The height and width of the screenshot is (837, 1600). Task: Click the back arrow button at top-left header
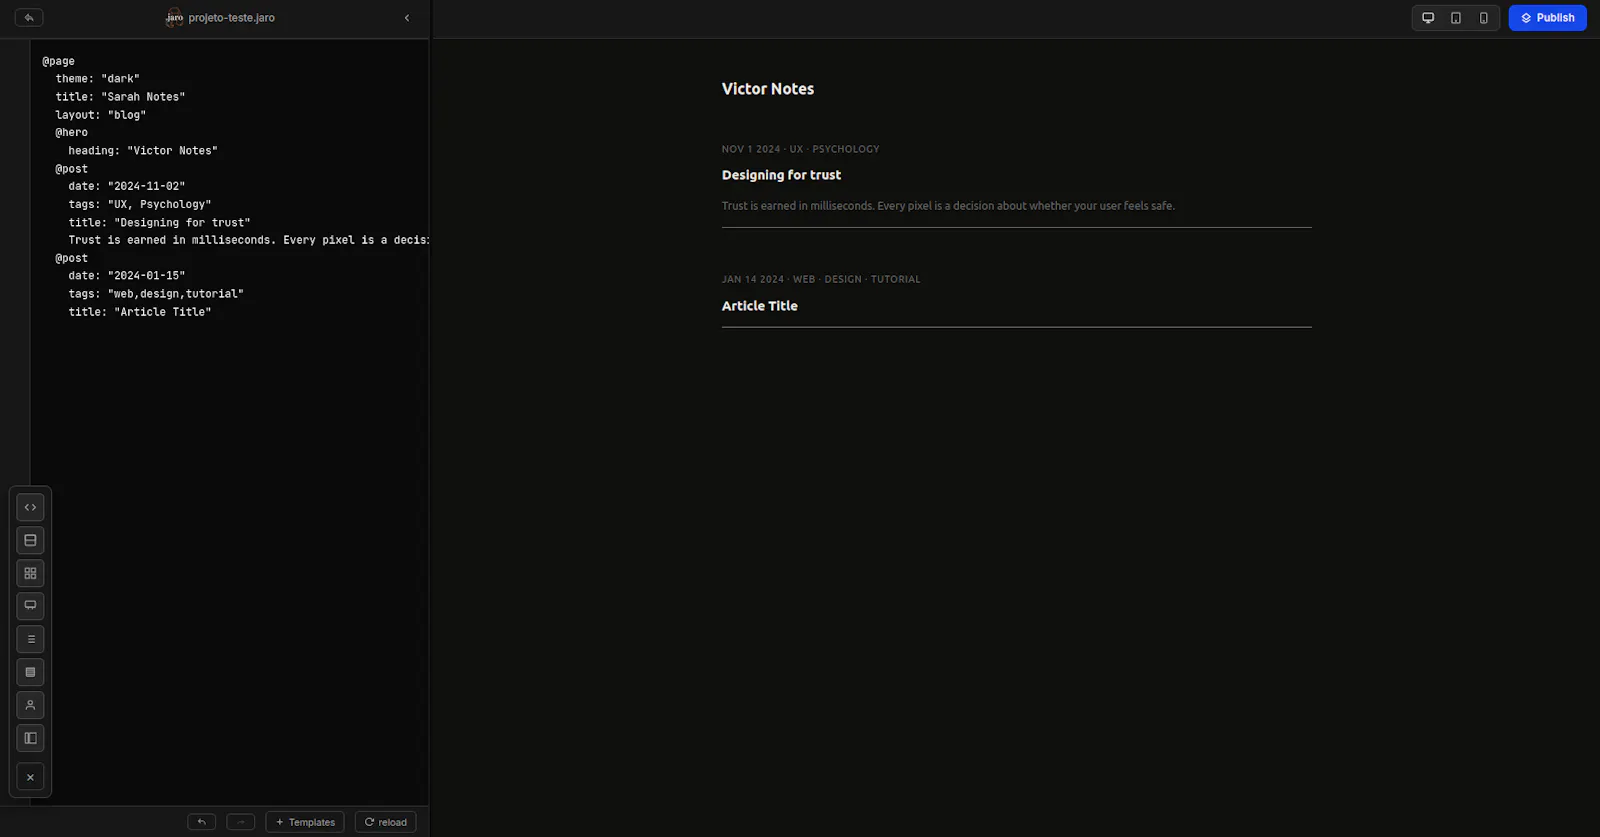pos(29,17)
